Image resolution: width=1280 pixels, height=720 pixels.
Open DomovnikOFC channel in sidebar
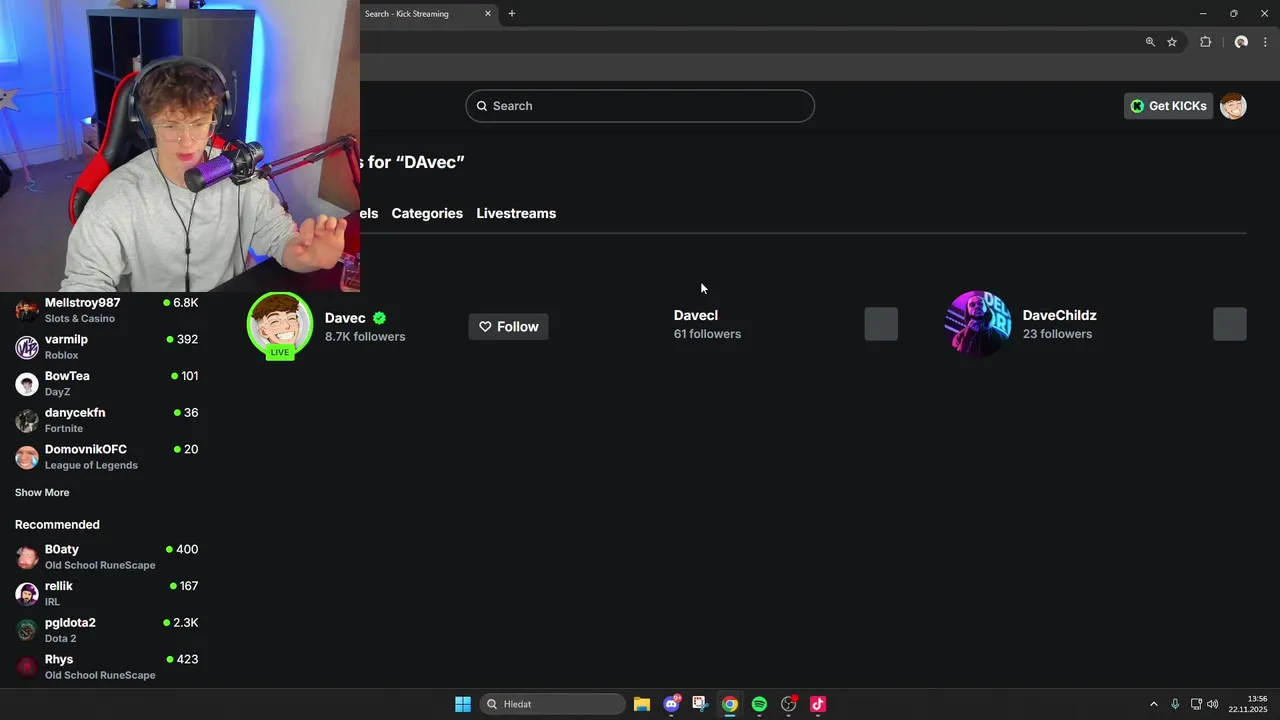[107, 457]
